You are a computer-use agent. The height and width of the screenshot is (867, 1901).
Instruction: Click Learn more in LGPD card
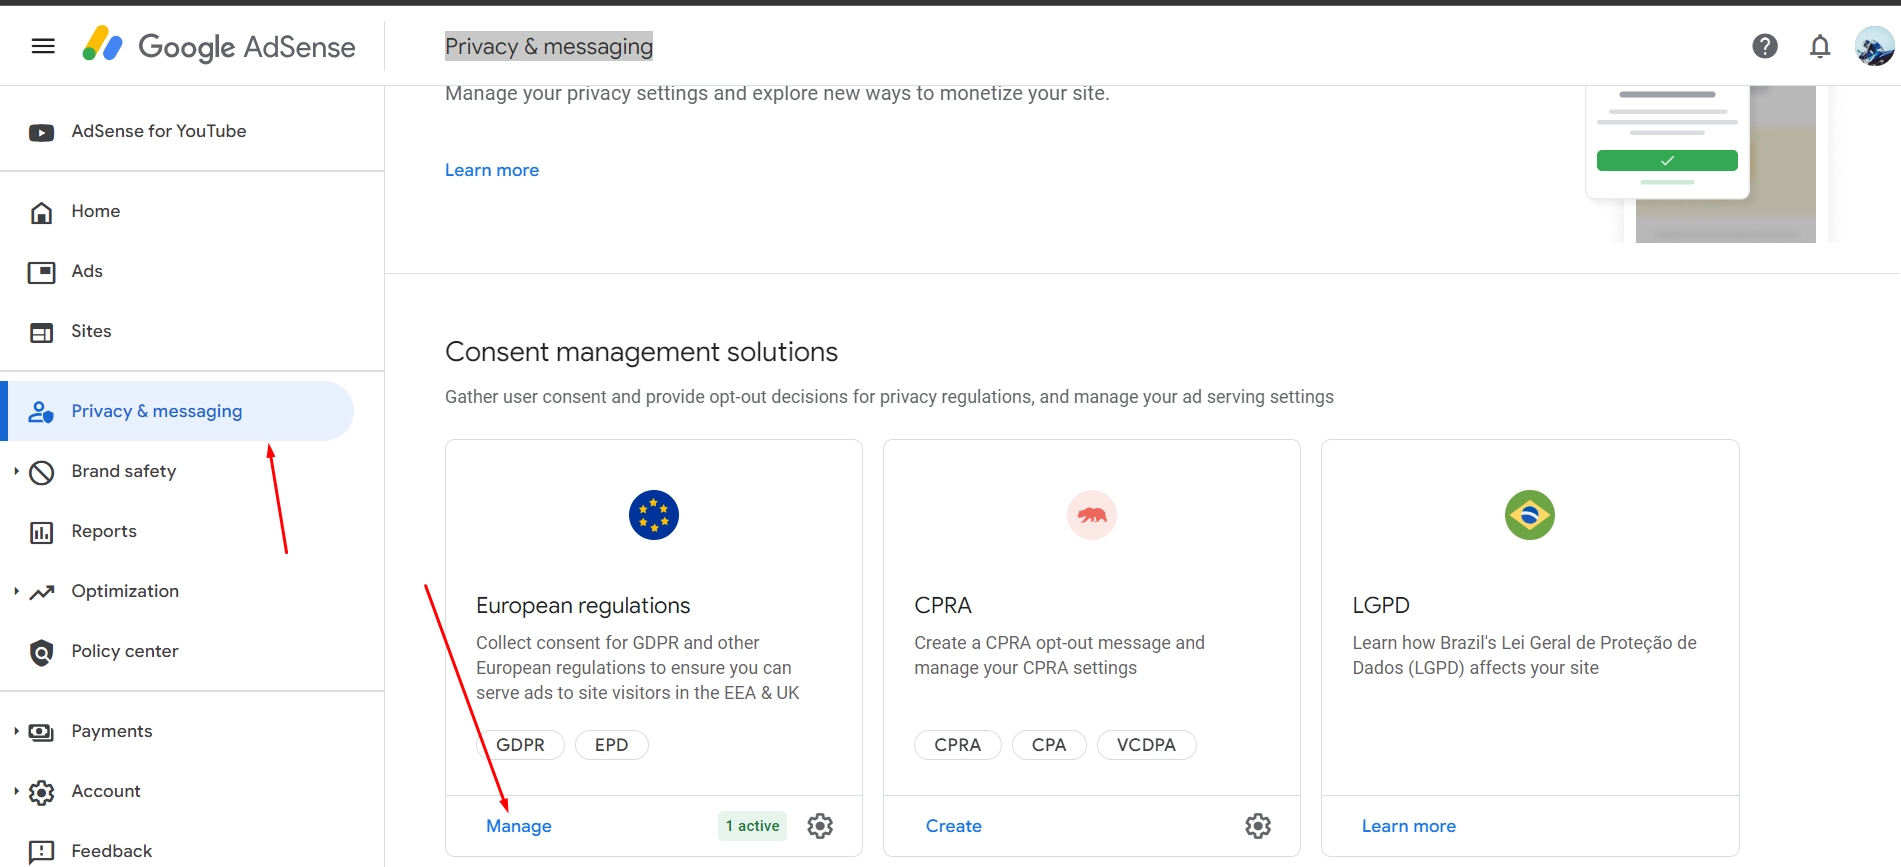tap(1408, 826)
